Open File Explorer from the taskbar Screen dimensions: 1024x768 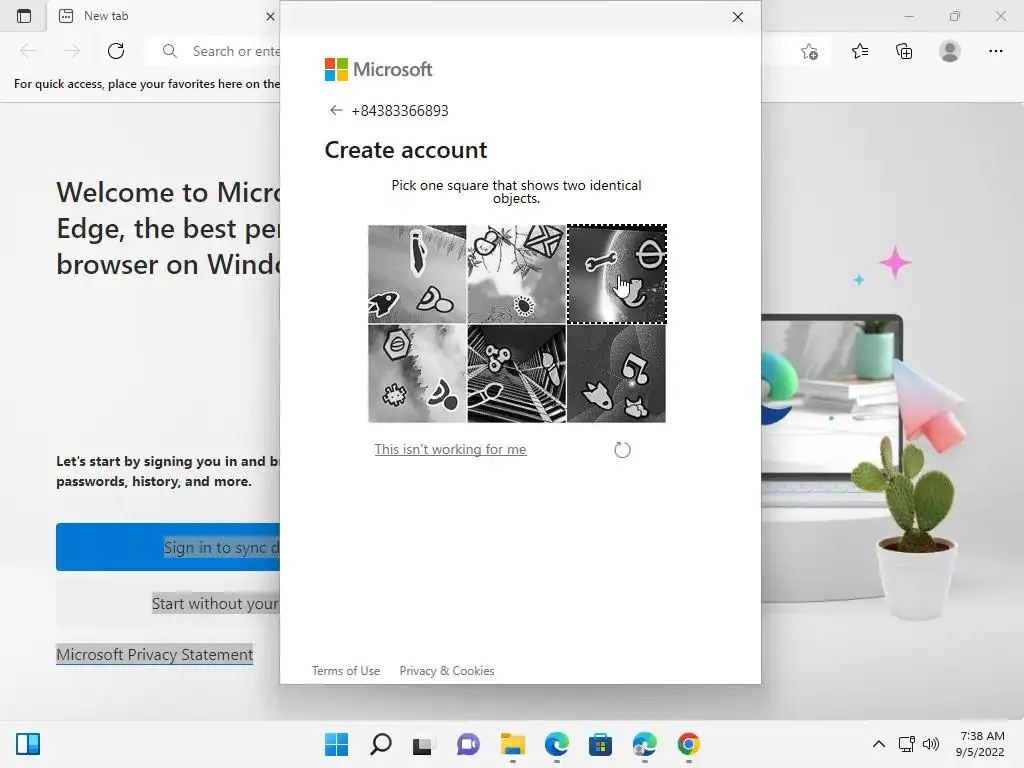[513, 744]
